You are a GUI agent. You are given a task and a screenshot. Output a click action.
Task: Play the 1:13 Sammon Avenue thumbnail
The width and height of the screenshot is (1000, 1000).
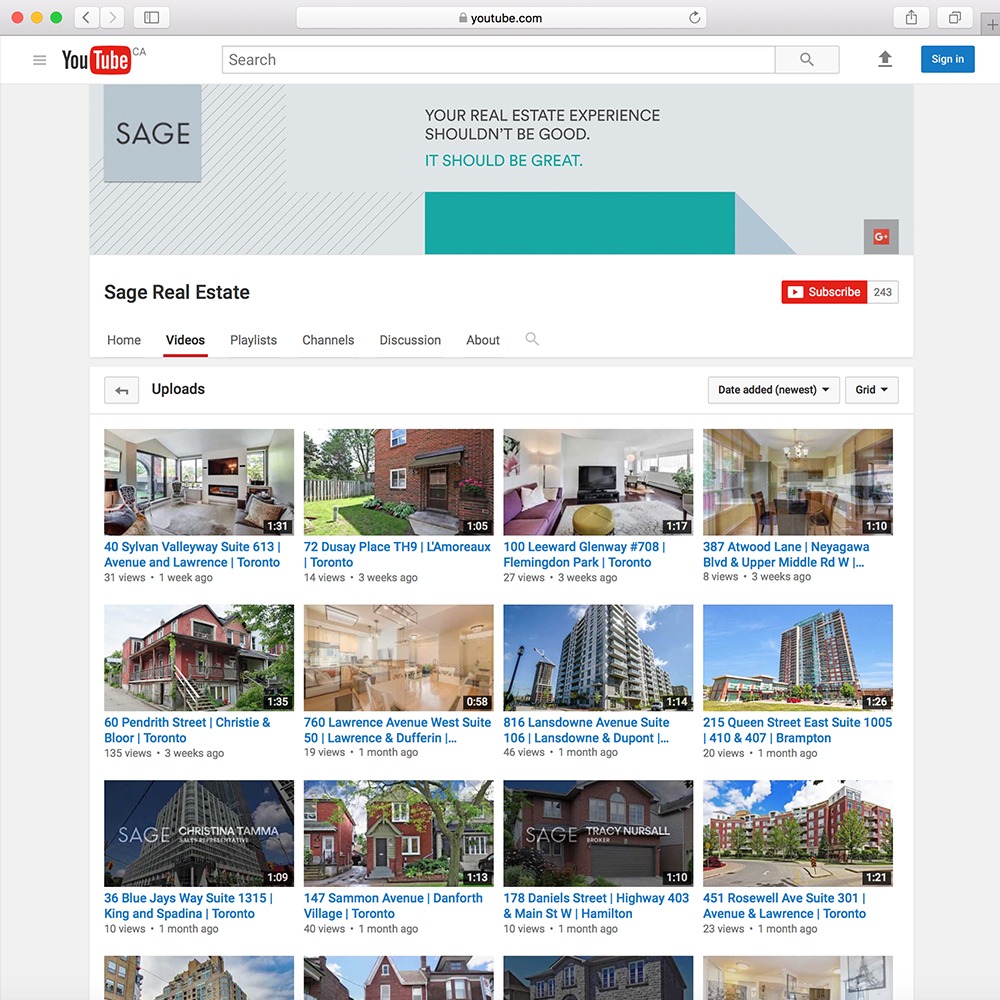(x=399, y=834)
